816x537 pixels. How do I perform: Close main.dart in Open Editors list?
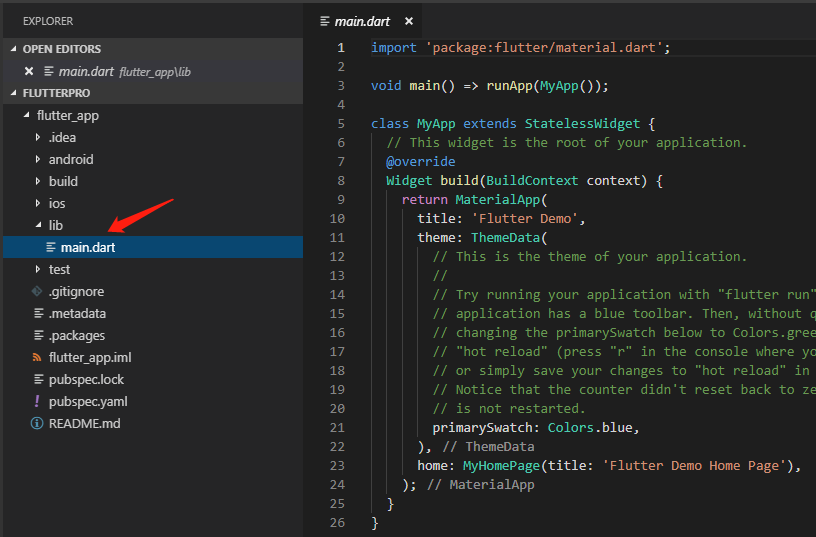(x=29, y=71)
